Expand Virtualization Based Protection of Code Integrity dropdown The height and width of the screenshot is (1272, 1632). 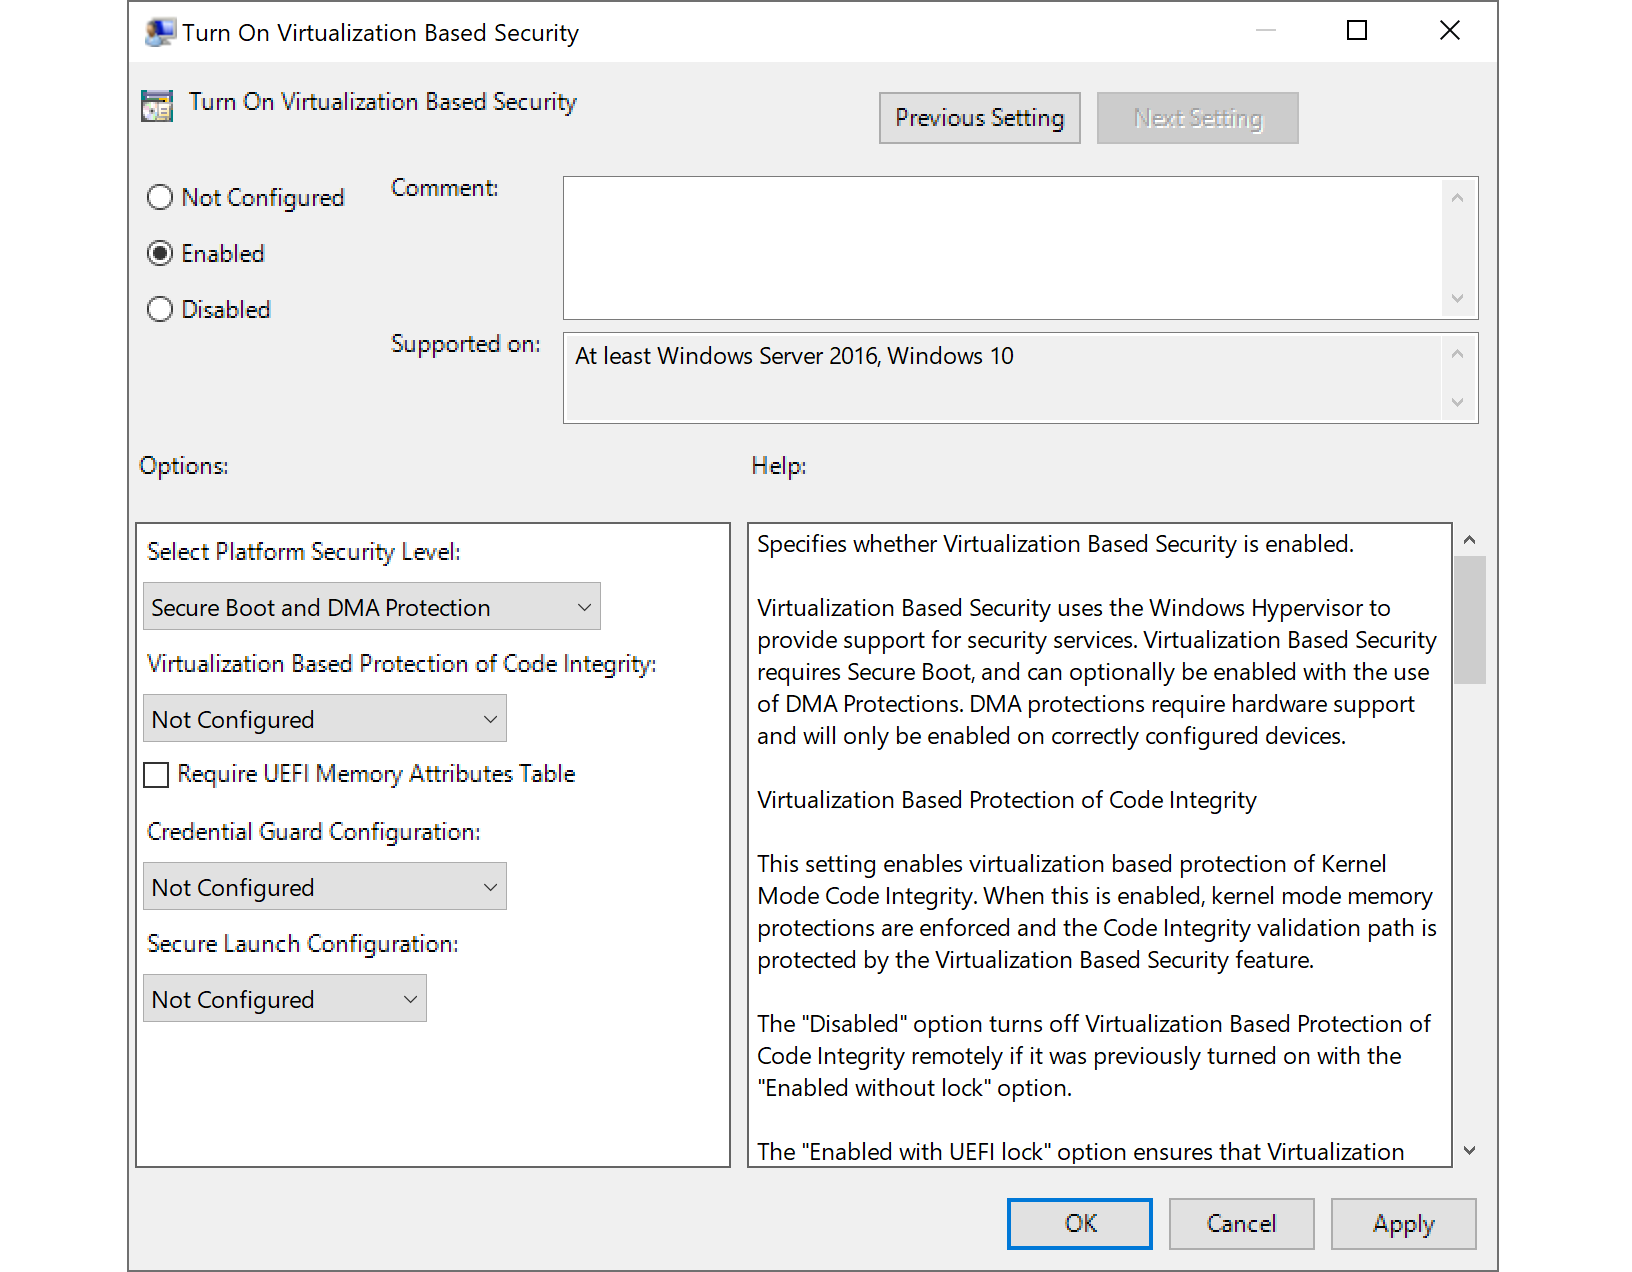point(324,719)
